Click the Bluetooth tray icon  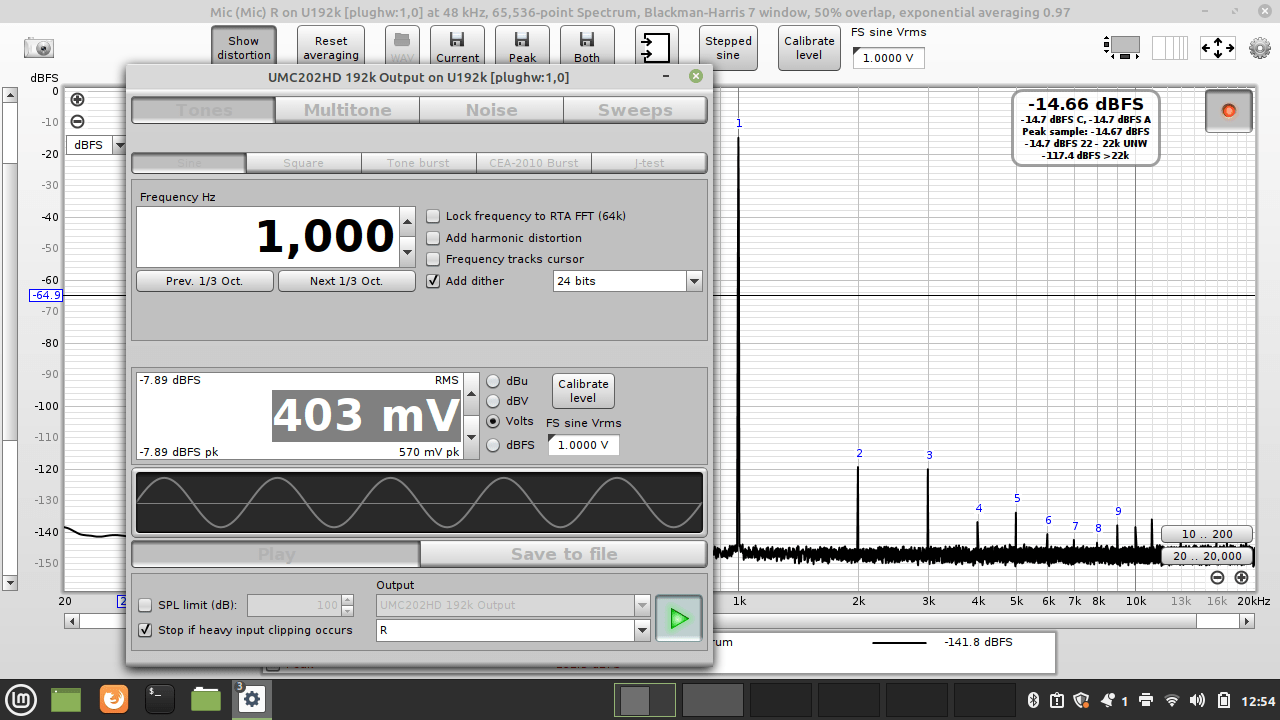1034,700
